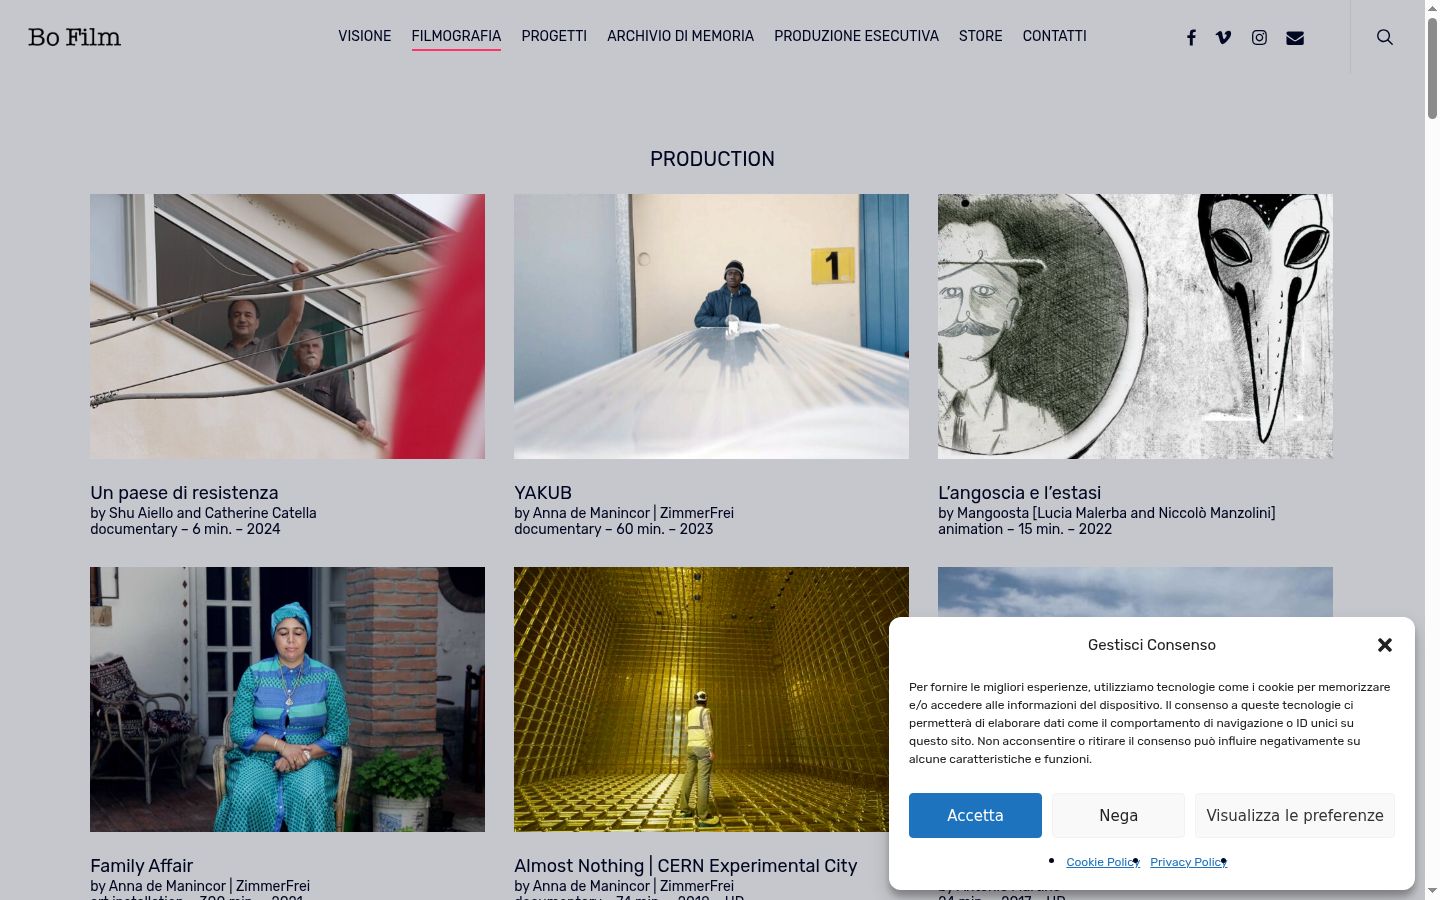Click the email envelope icon

click(x=1295, y=37)
